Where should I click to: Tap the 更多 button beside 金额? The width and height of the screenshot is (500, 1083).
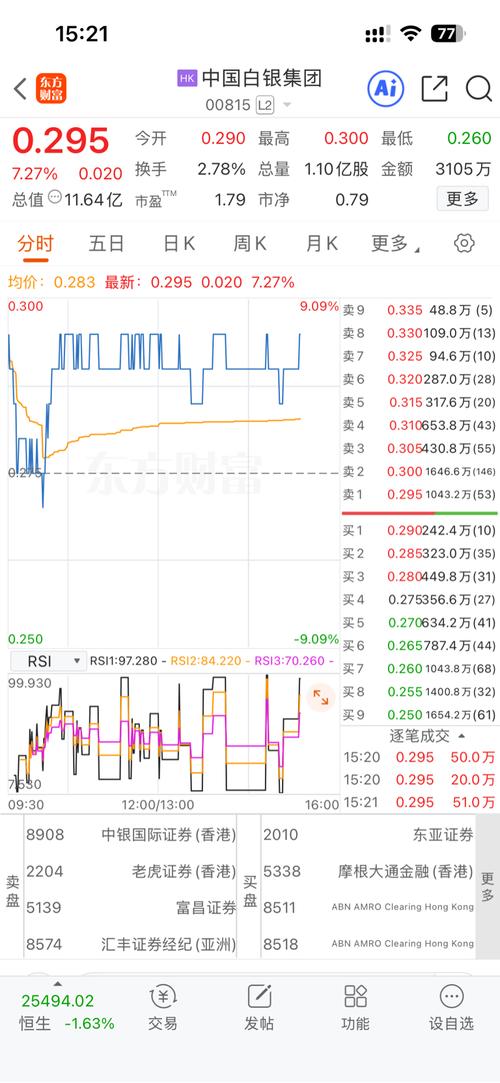pyautogui.click(x=462, y=199)
